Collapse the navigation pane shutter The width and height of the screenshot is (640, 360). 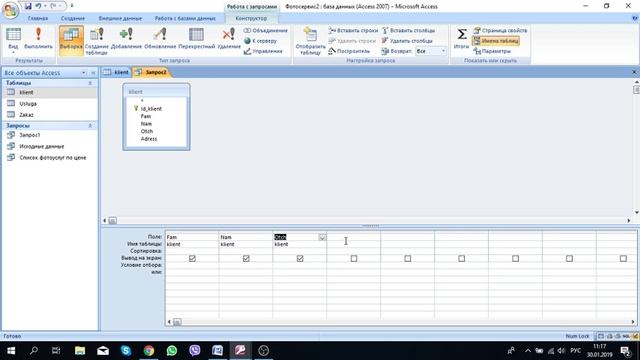[x=93, y=73]
